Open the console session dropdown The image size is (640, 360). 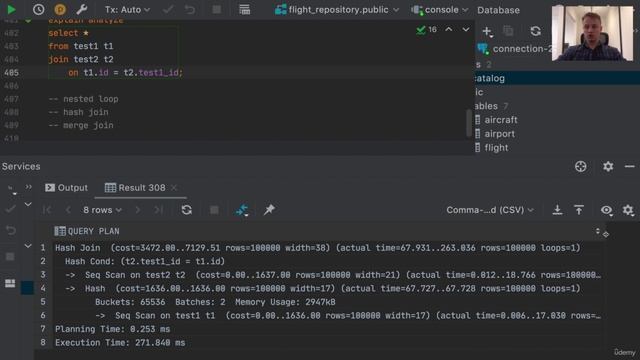(x=440, y=9)
